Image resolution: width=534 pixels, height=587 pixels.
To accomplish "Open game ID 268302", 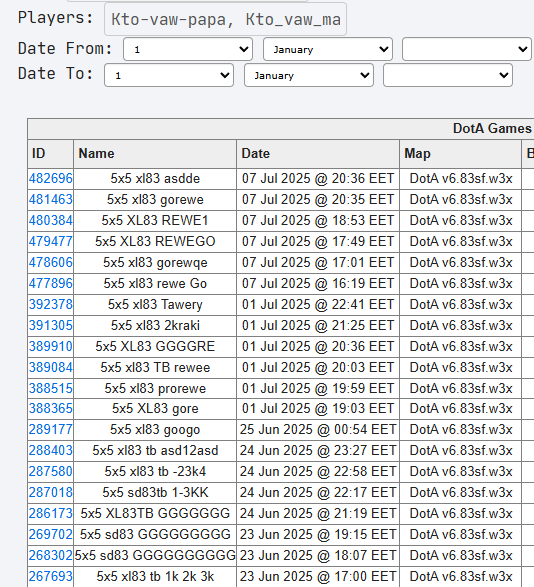I will (51, 555).
